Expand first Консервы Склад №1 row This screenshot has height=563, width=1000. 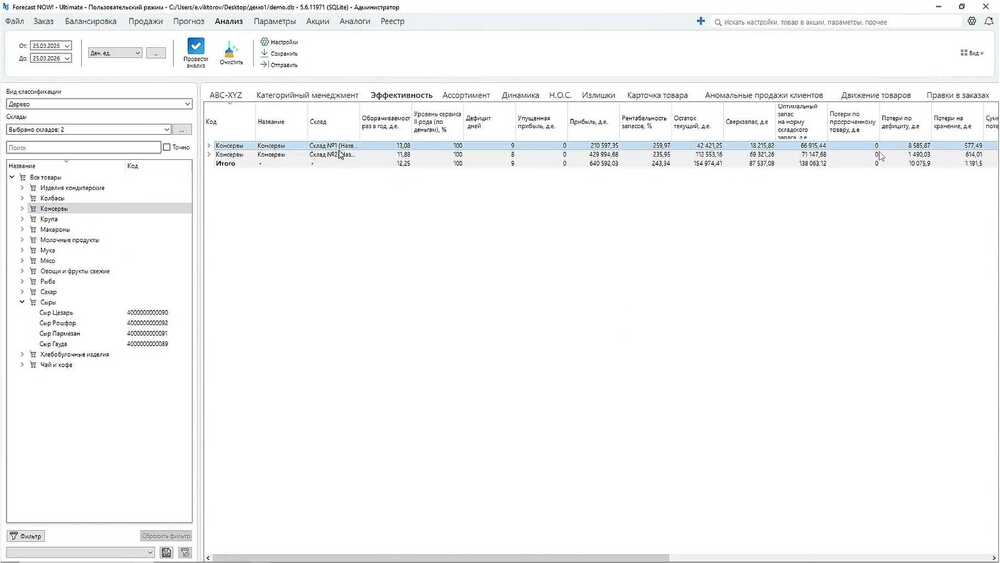click(x=209, y=145)
